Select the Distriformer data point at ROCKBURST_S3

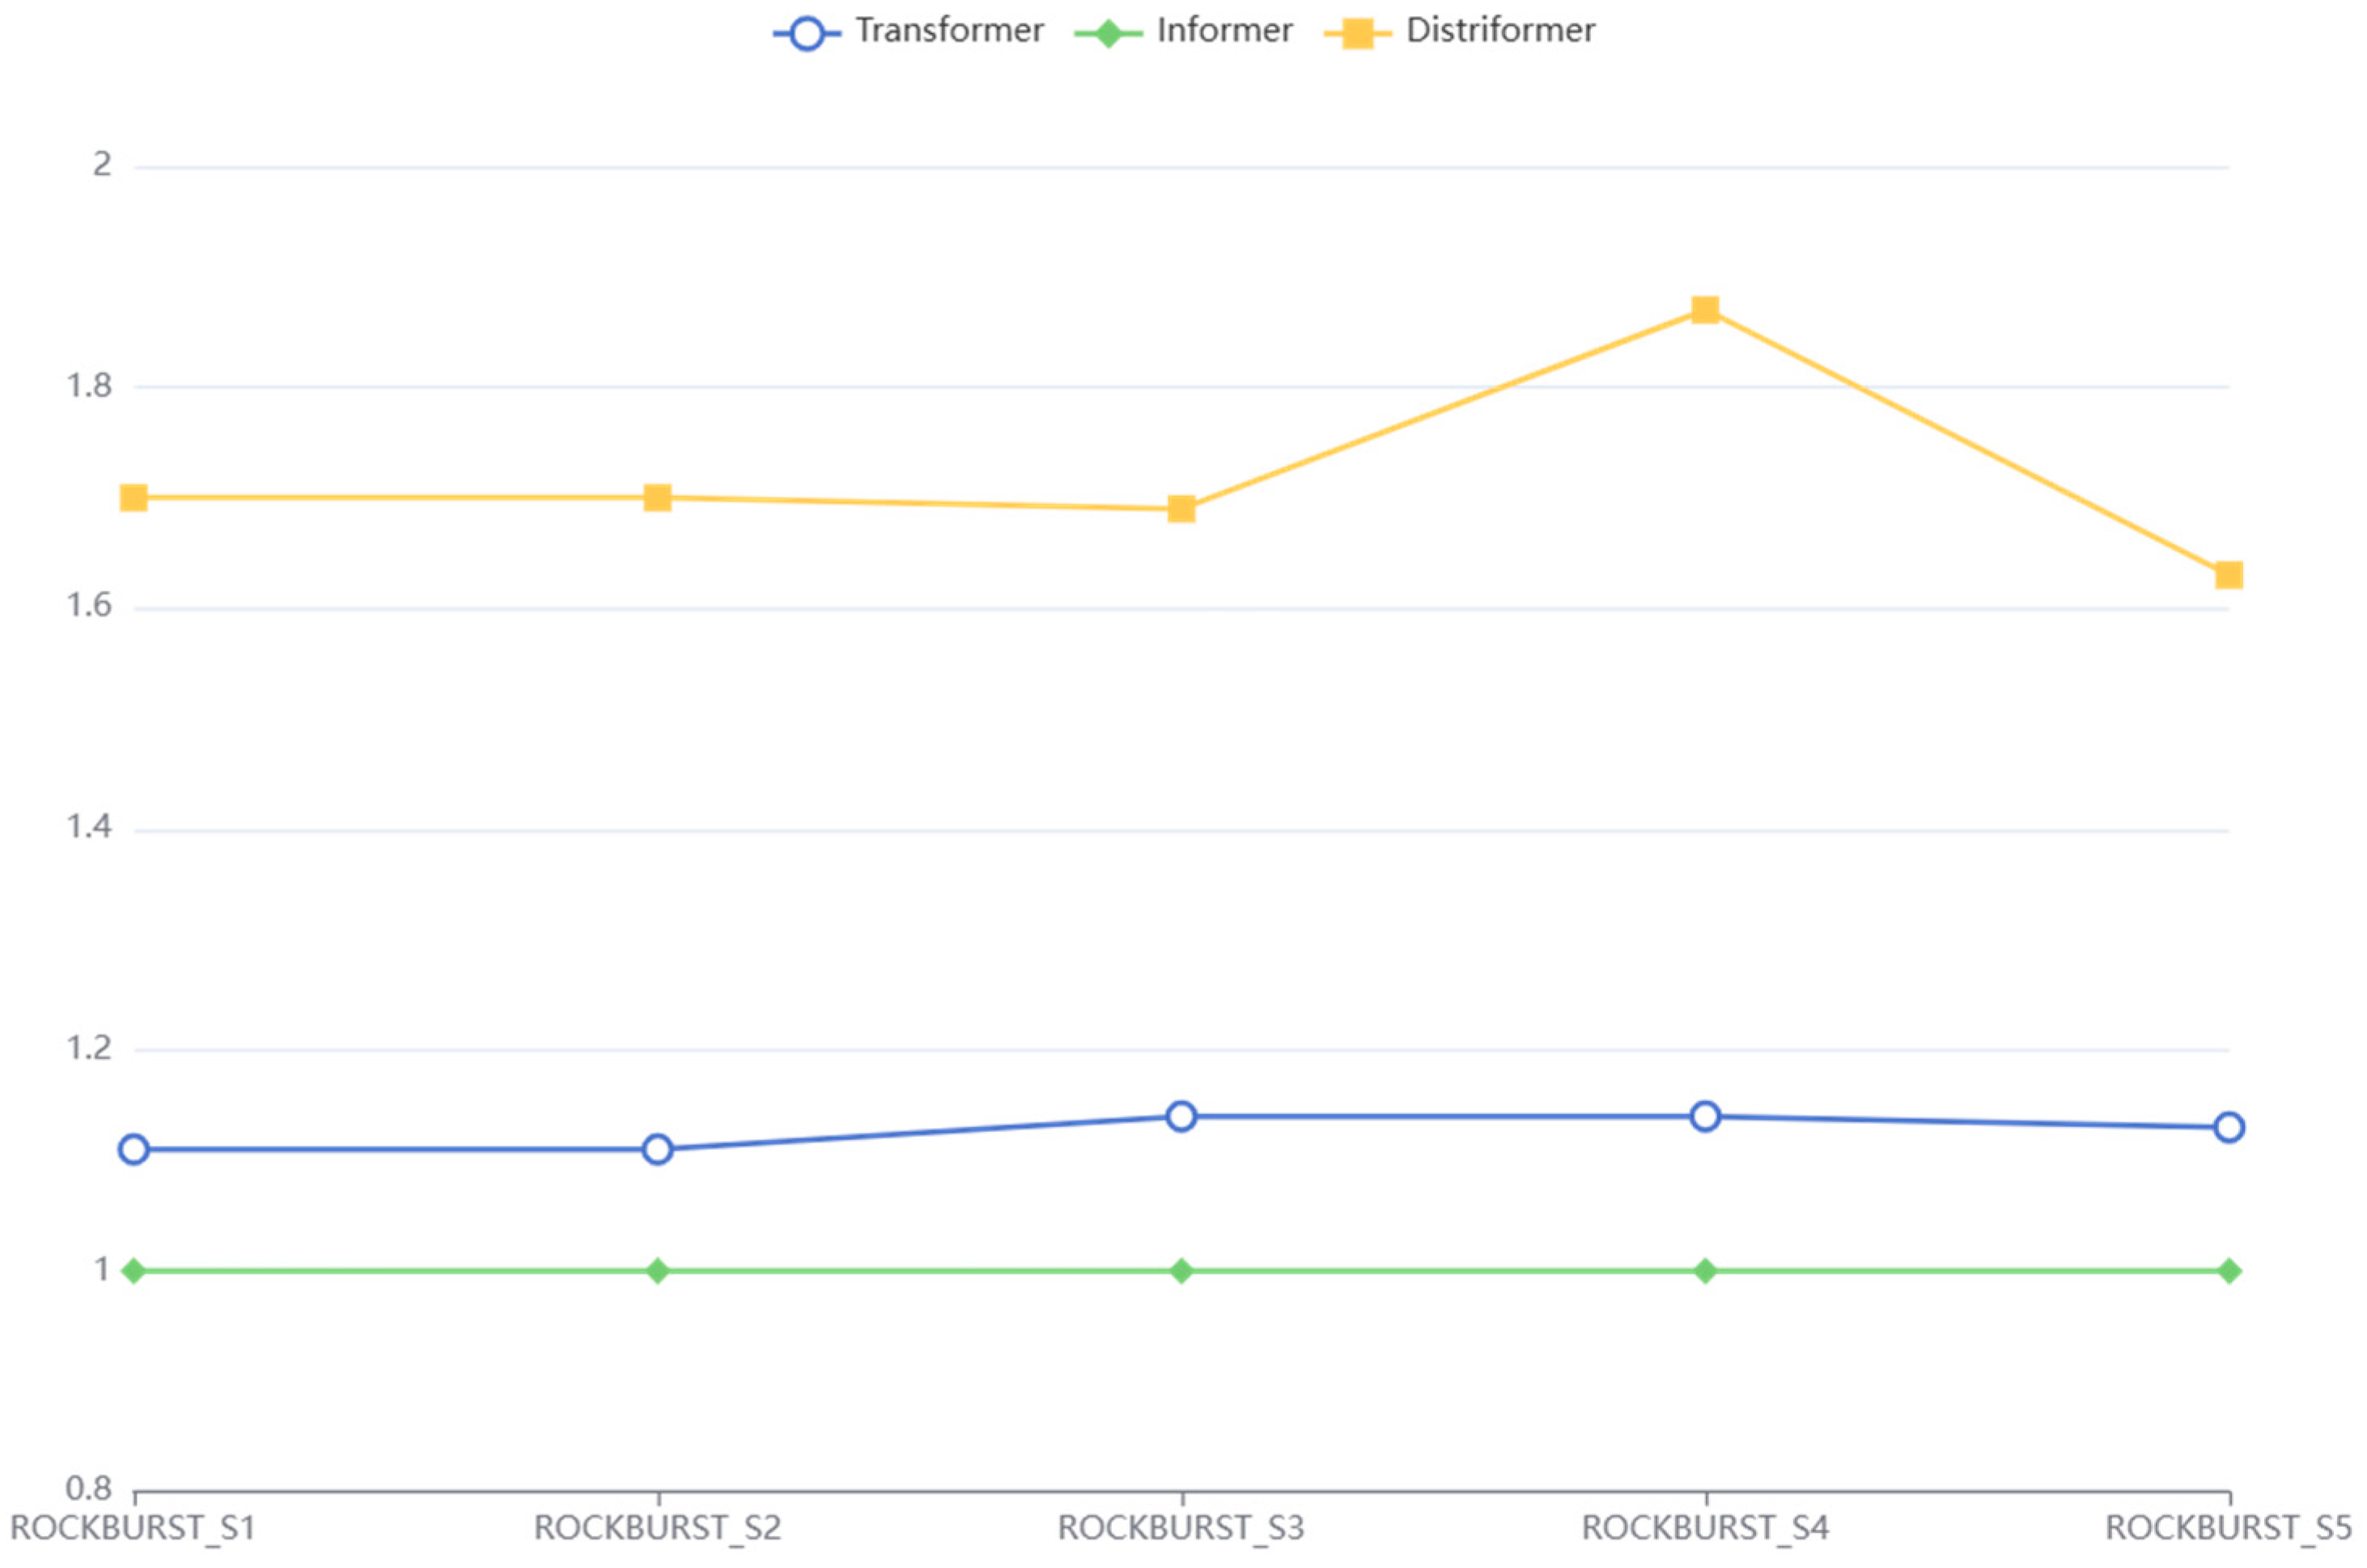pyautogui.click(x=1181, y=509)
